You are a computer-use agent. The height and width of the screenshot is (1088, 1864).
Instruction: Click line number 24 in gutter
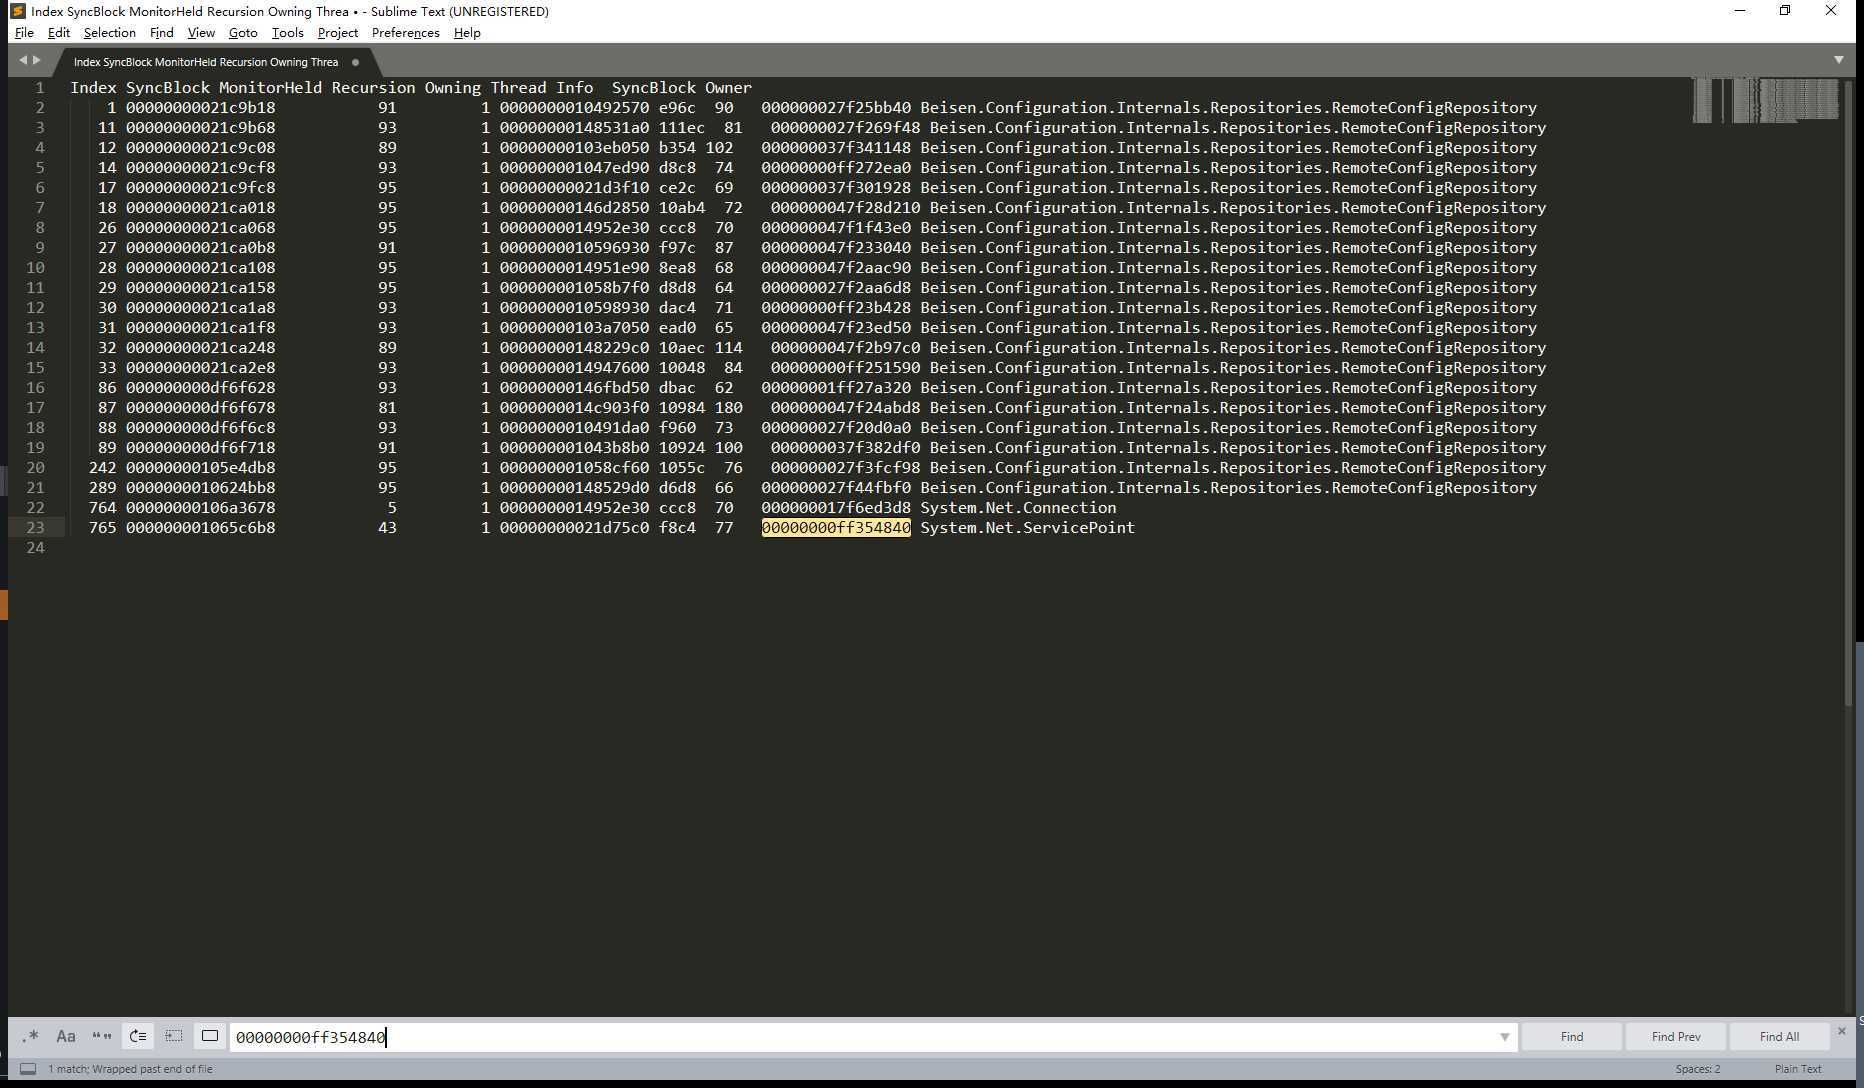point(35,548)
